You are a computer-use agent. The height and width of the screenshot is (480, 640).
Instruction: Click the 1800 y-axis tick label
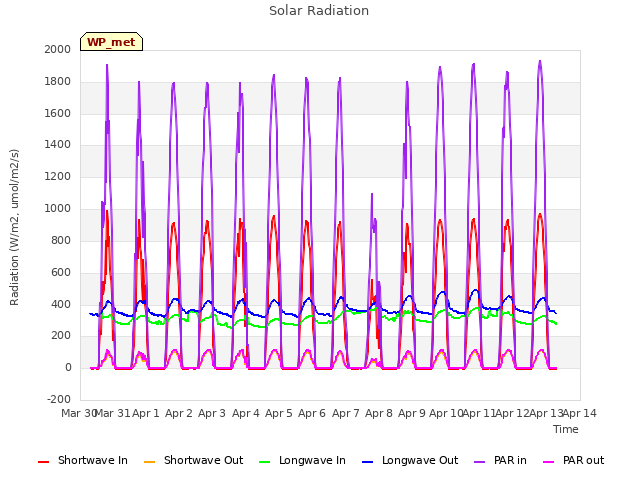pyautogui.click(x=58, y=82)
